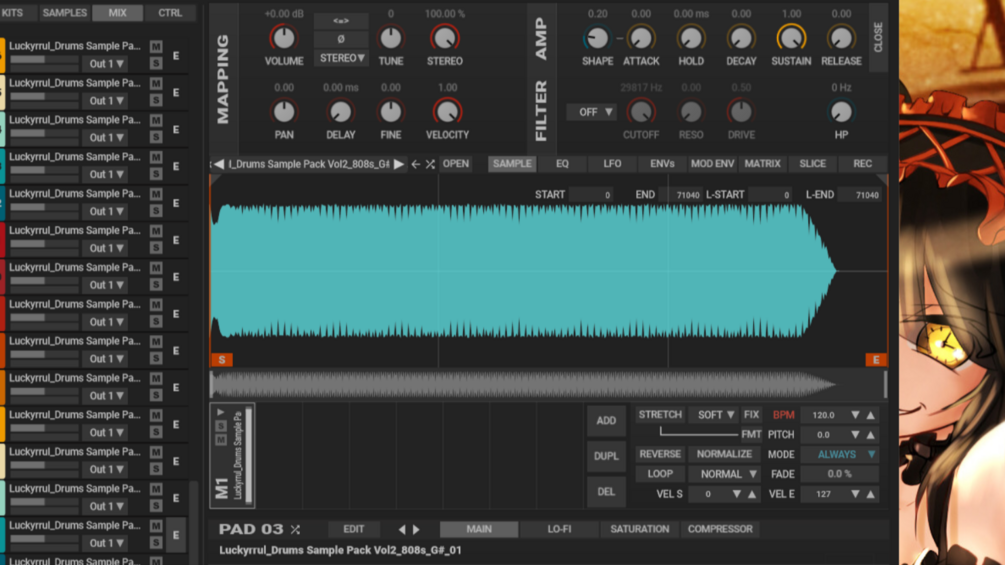Open first channel Out 1 output dropdown
This screenshot has height=565, width=1005.
[x=106, y=63]
